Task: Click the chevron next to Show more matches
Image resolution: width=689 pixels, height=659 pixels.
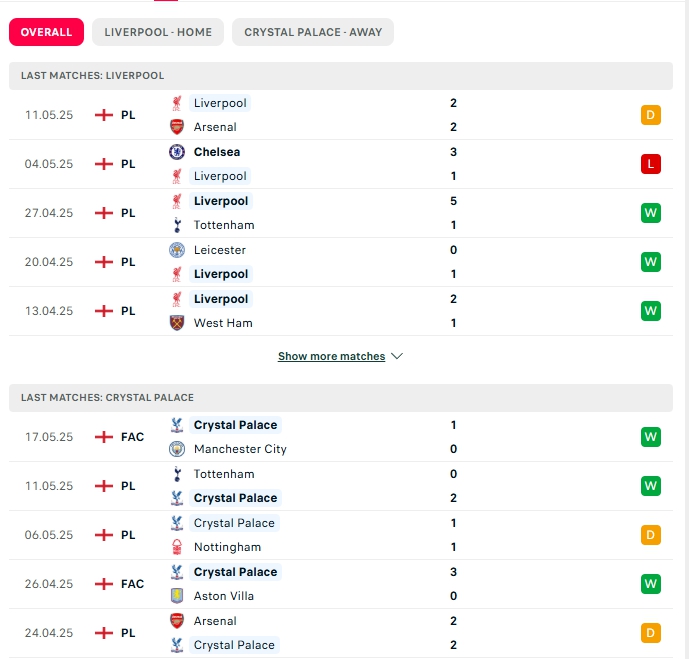Action: [x=397, y=356]
